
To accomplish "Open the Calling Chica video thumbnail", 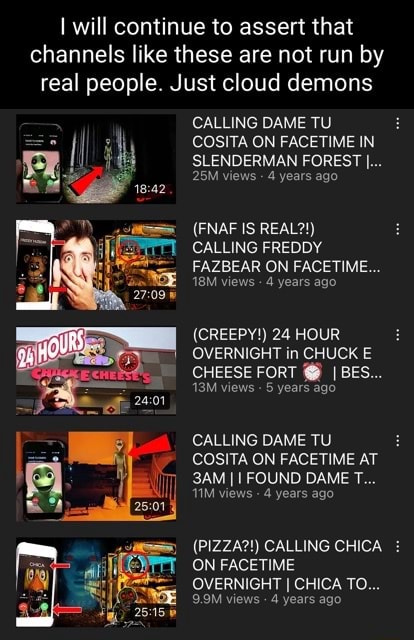I will pyautogui.click(x=96, y=582).
